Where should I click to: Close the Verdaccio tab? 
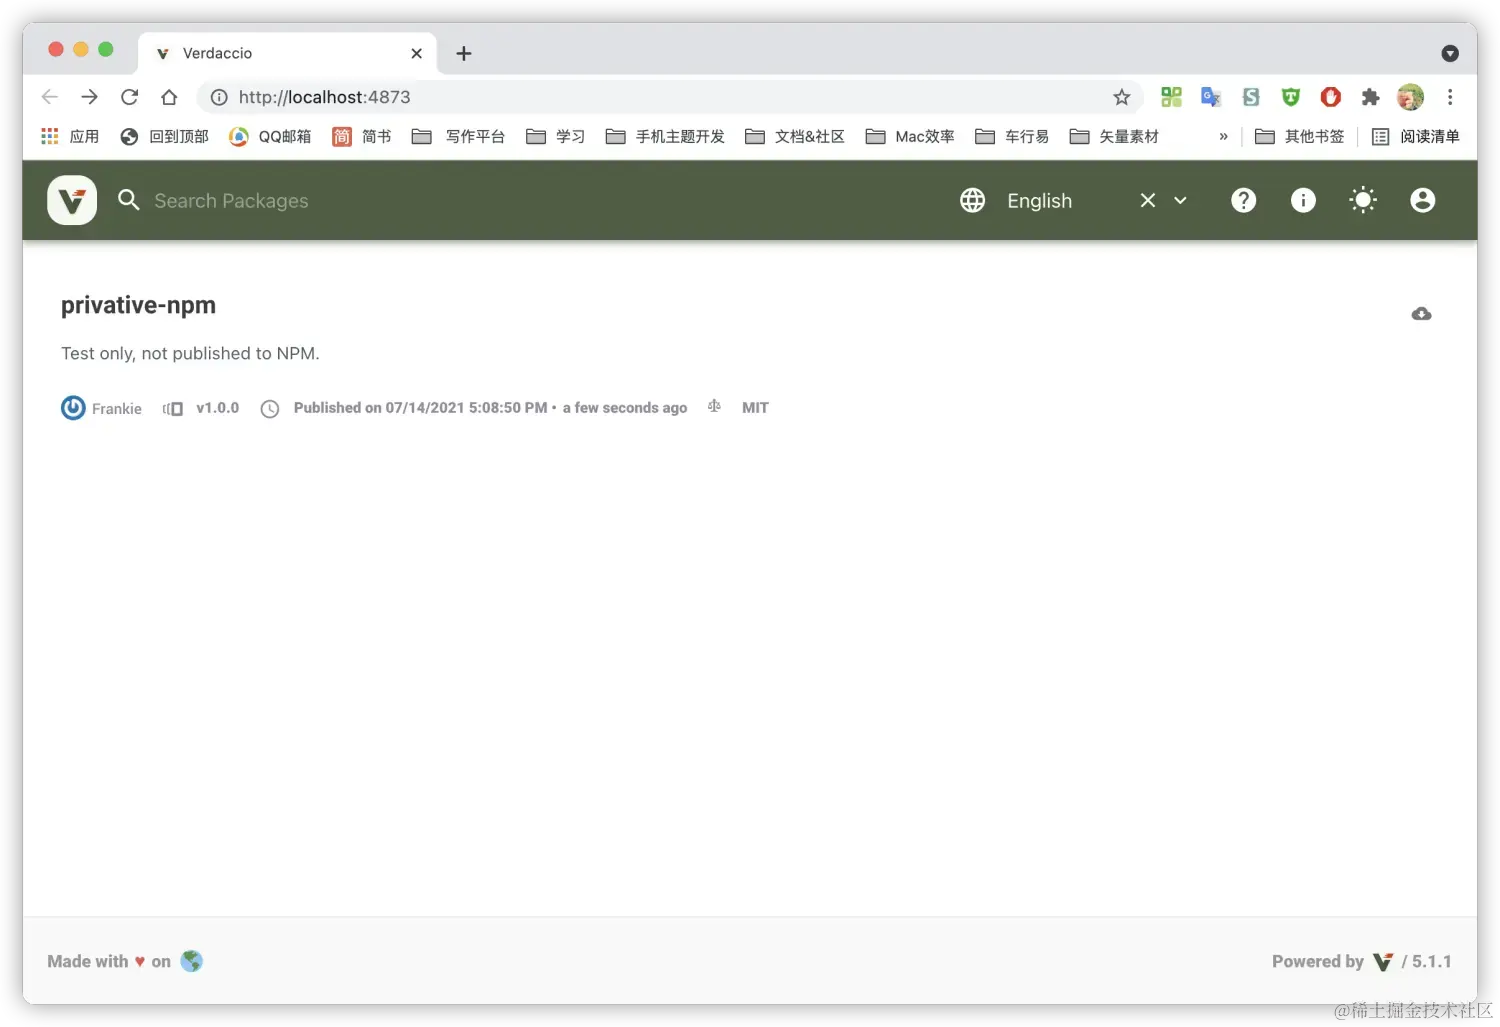[417, 53]
